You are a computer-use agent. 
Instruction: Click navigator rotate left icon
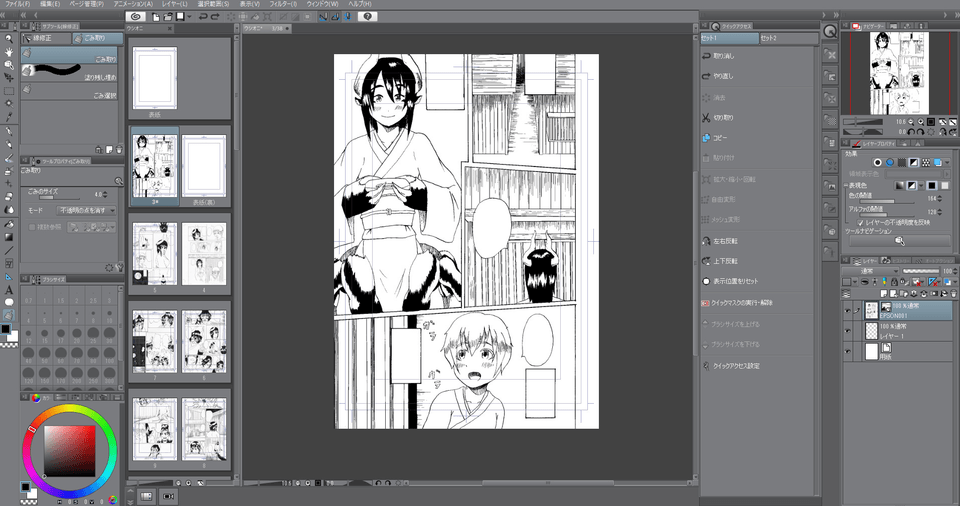(911, 131)
